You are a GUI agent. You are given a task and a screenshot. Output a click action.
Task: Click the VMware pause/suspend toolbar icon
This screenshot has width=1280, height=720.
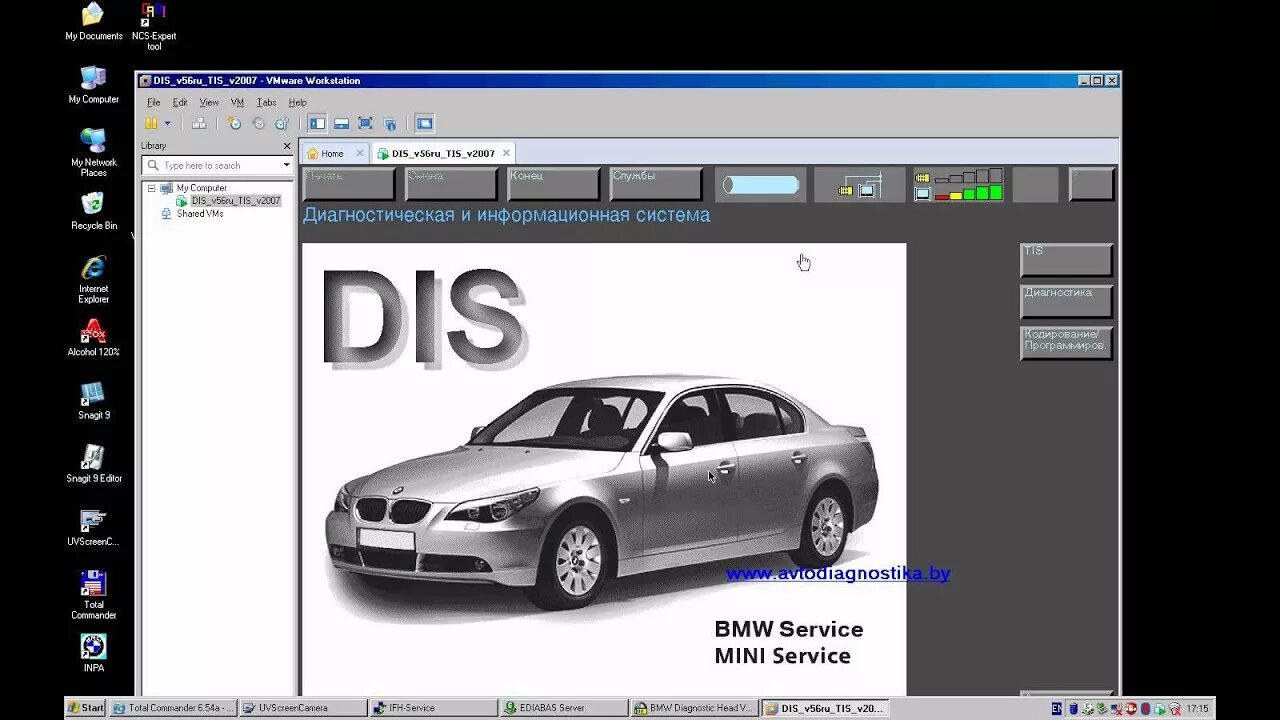tap(151, 123)
